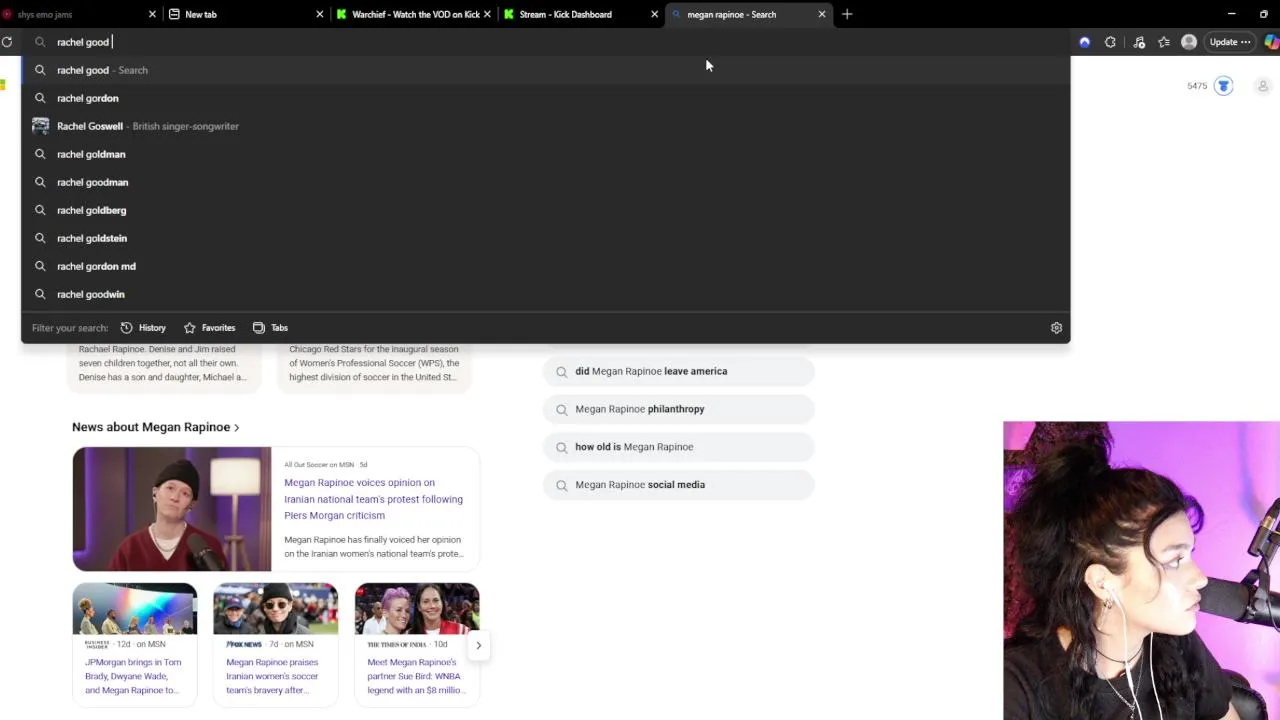
Task: Open the NordVPN extension icon
Action: [x=1085, y=42]
